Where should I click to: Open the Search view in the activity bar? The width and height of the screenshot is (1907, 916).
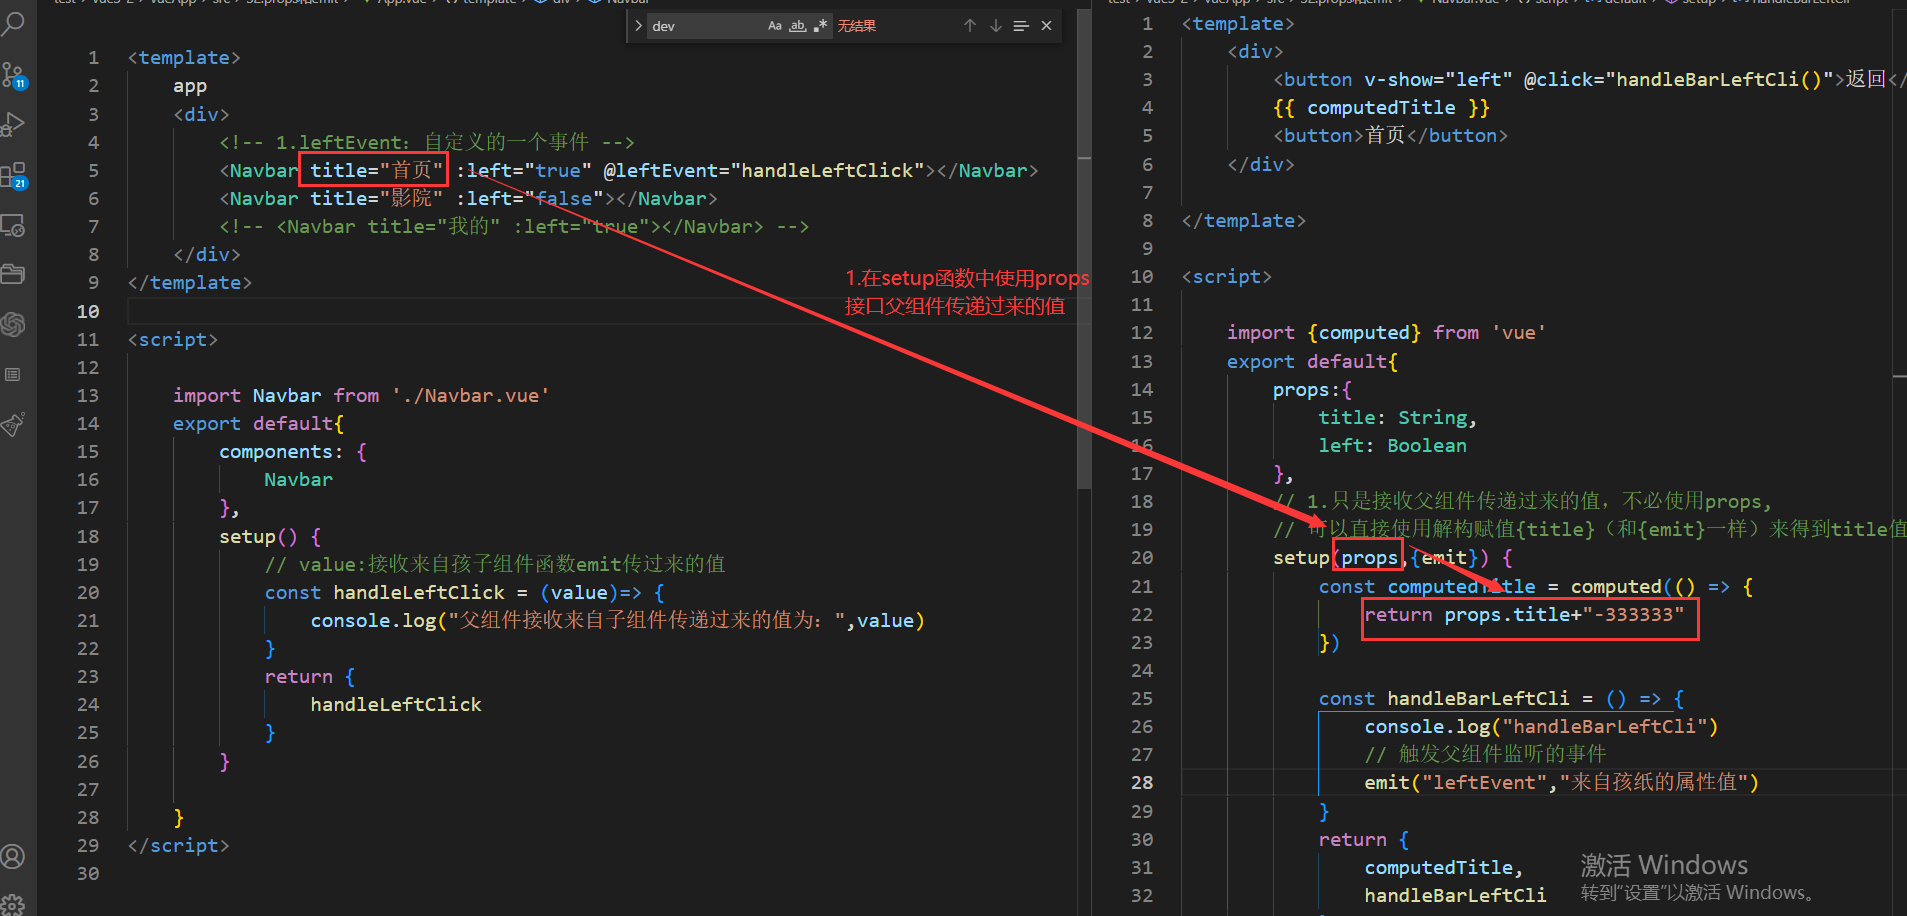[13, 24]
